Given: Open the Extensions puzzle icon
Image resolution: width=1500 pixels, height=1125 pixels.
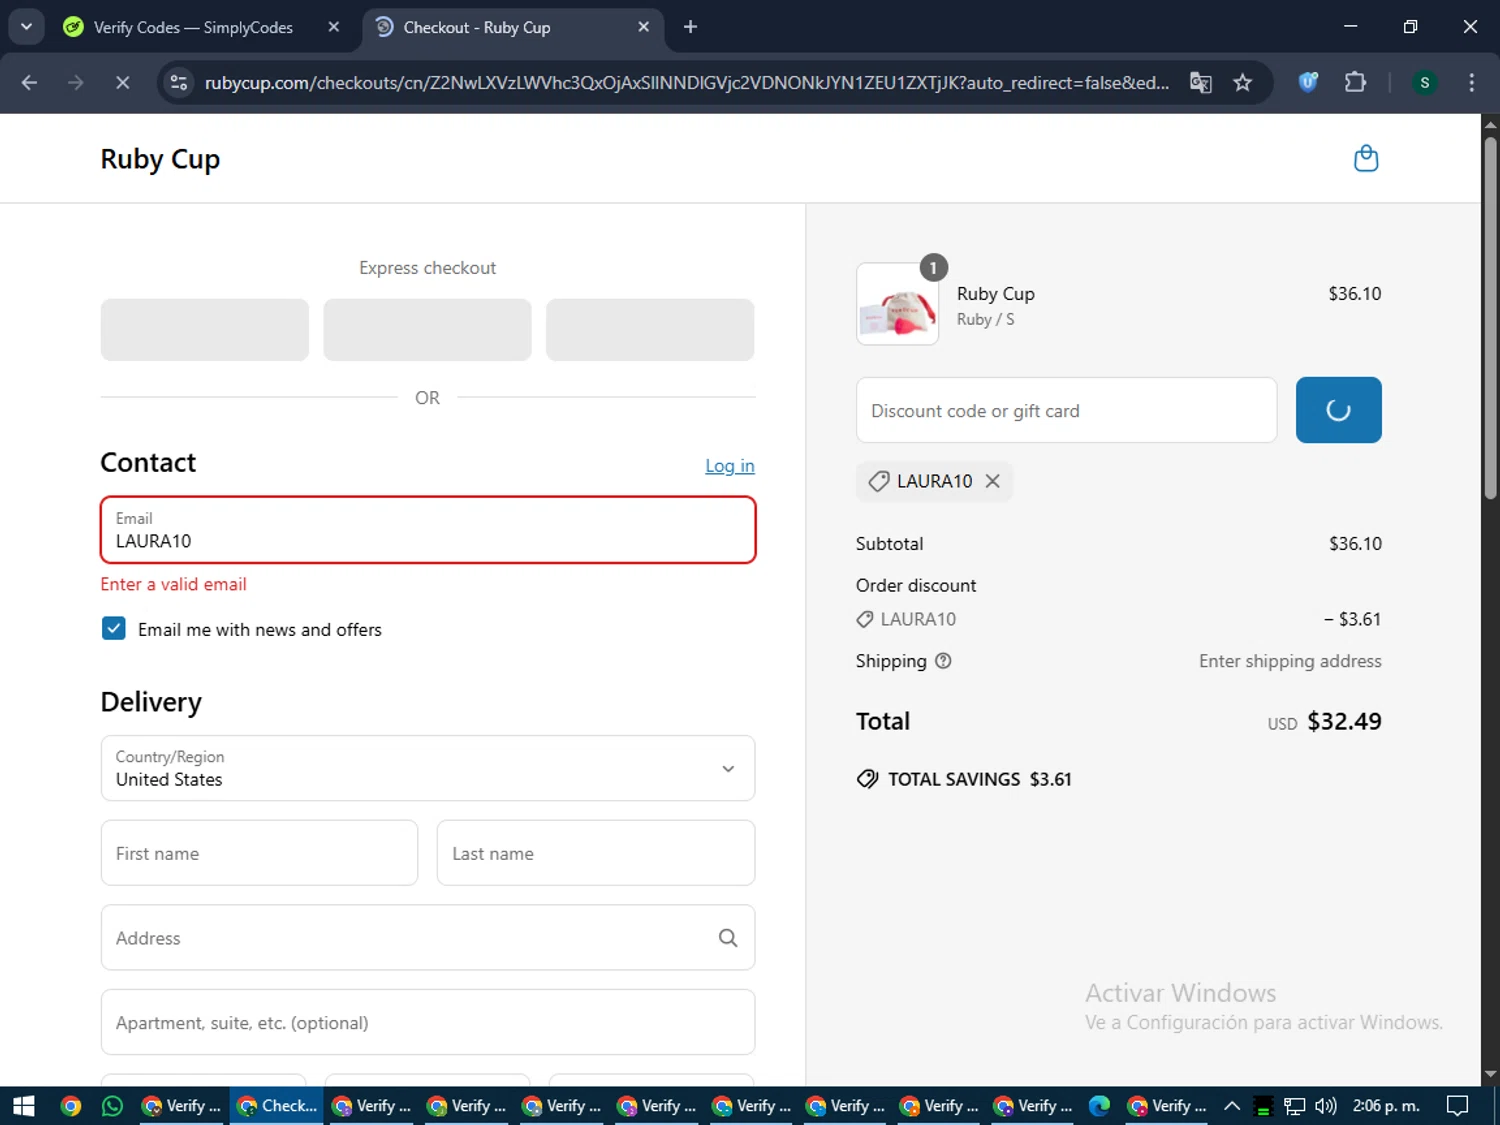Looking at the screenshot, I should pos(1356,83).
